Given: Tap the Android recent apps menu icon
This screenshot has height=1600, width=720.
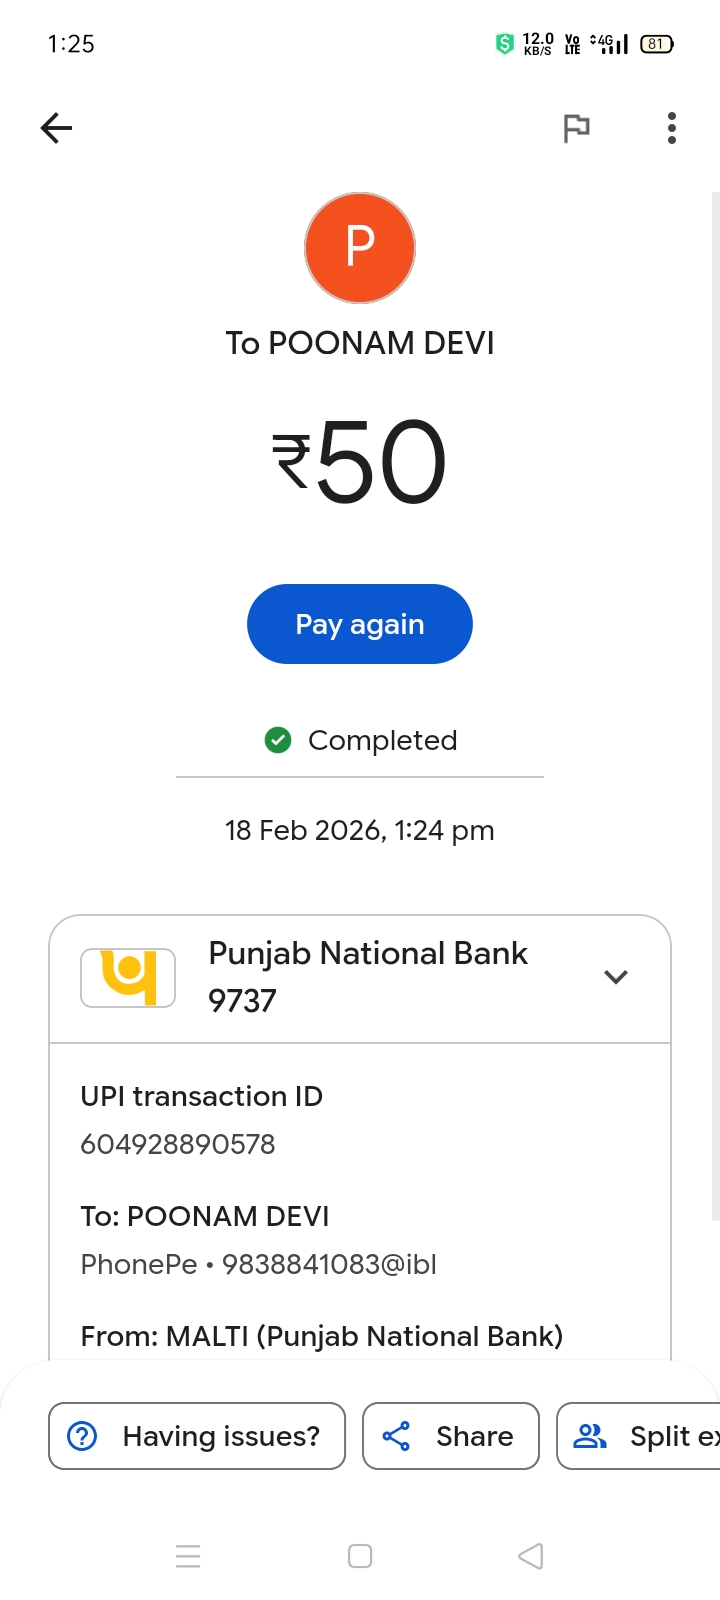Looking at the screenshot, I should (x=188, y=1556).
